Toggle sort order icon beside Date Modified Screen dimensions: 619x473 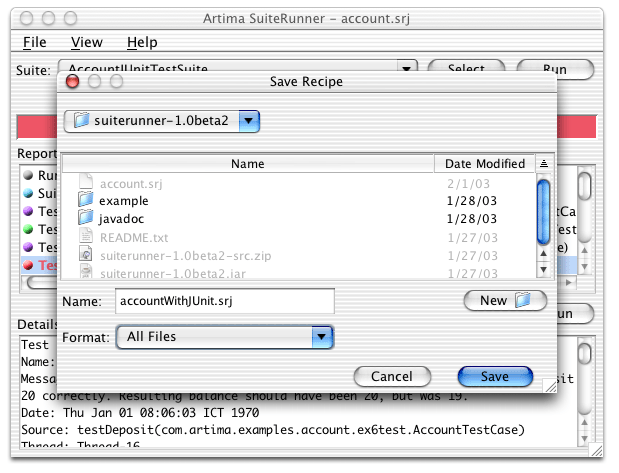coord(544,163)
